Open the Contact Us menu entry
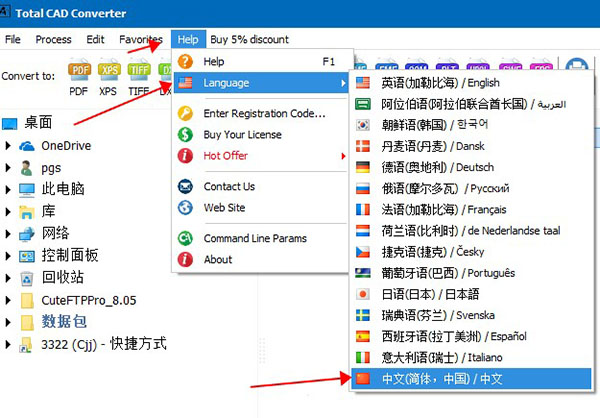600x418 pixels. click(x=229, y=186)
